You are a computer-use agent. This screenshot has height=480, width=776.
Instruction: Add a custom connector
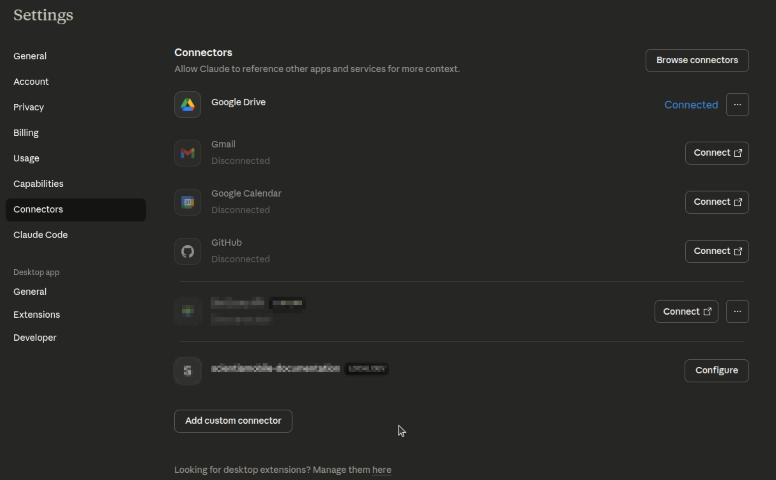233,421
